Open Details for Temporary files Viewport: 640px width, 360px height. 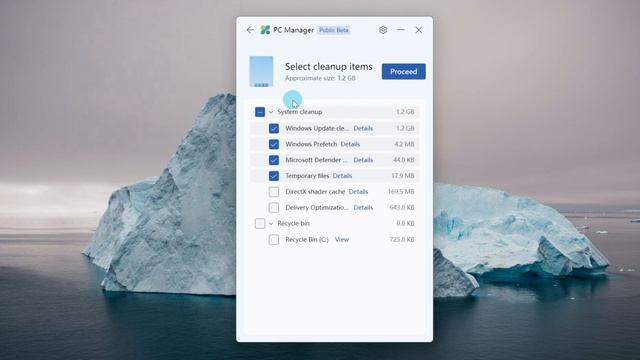click(x=342, y=176)
